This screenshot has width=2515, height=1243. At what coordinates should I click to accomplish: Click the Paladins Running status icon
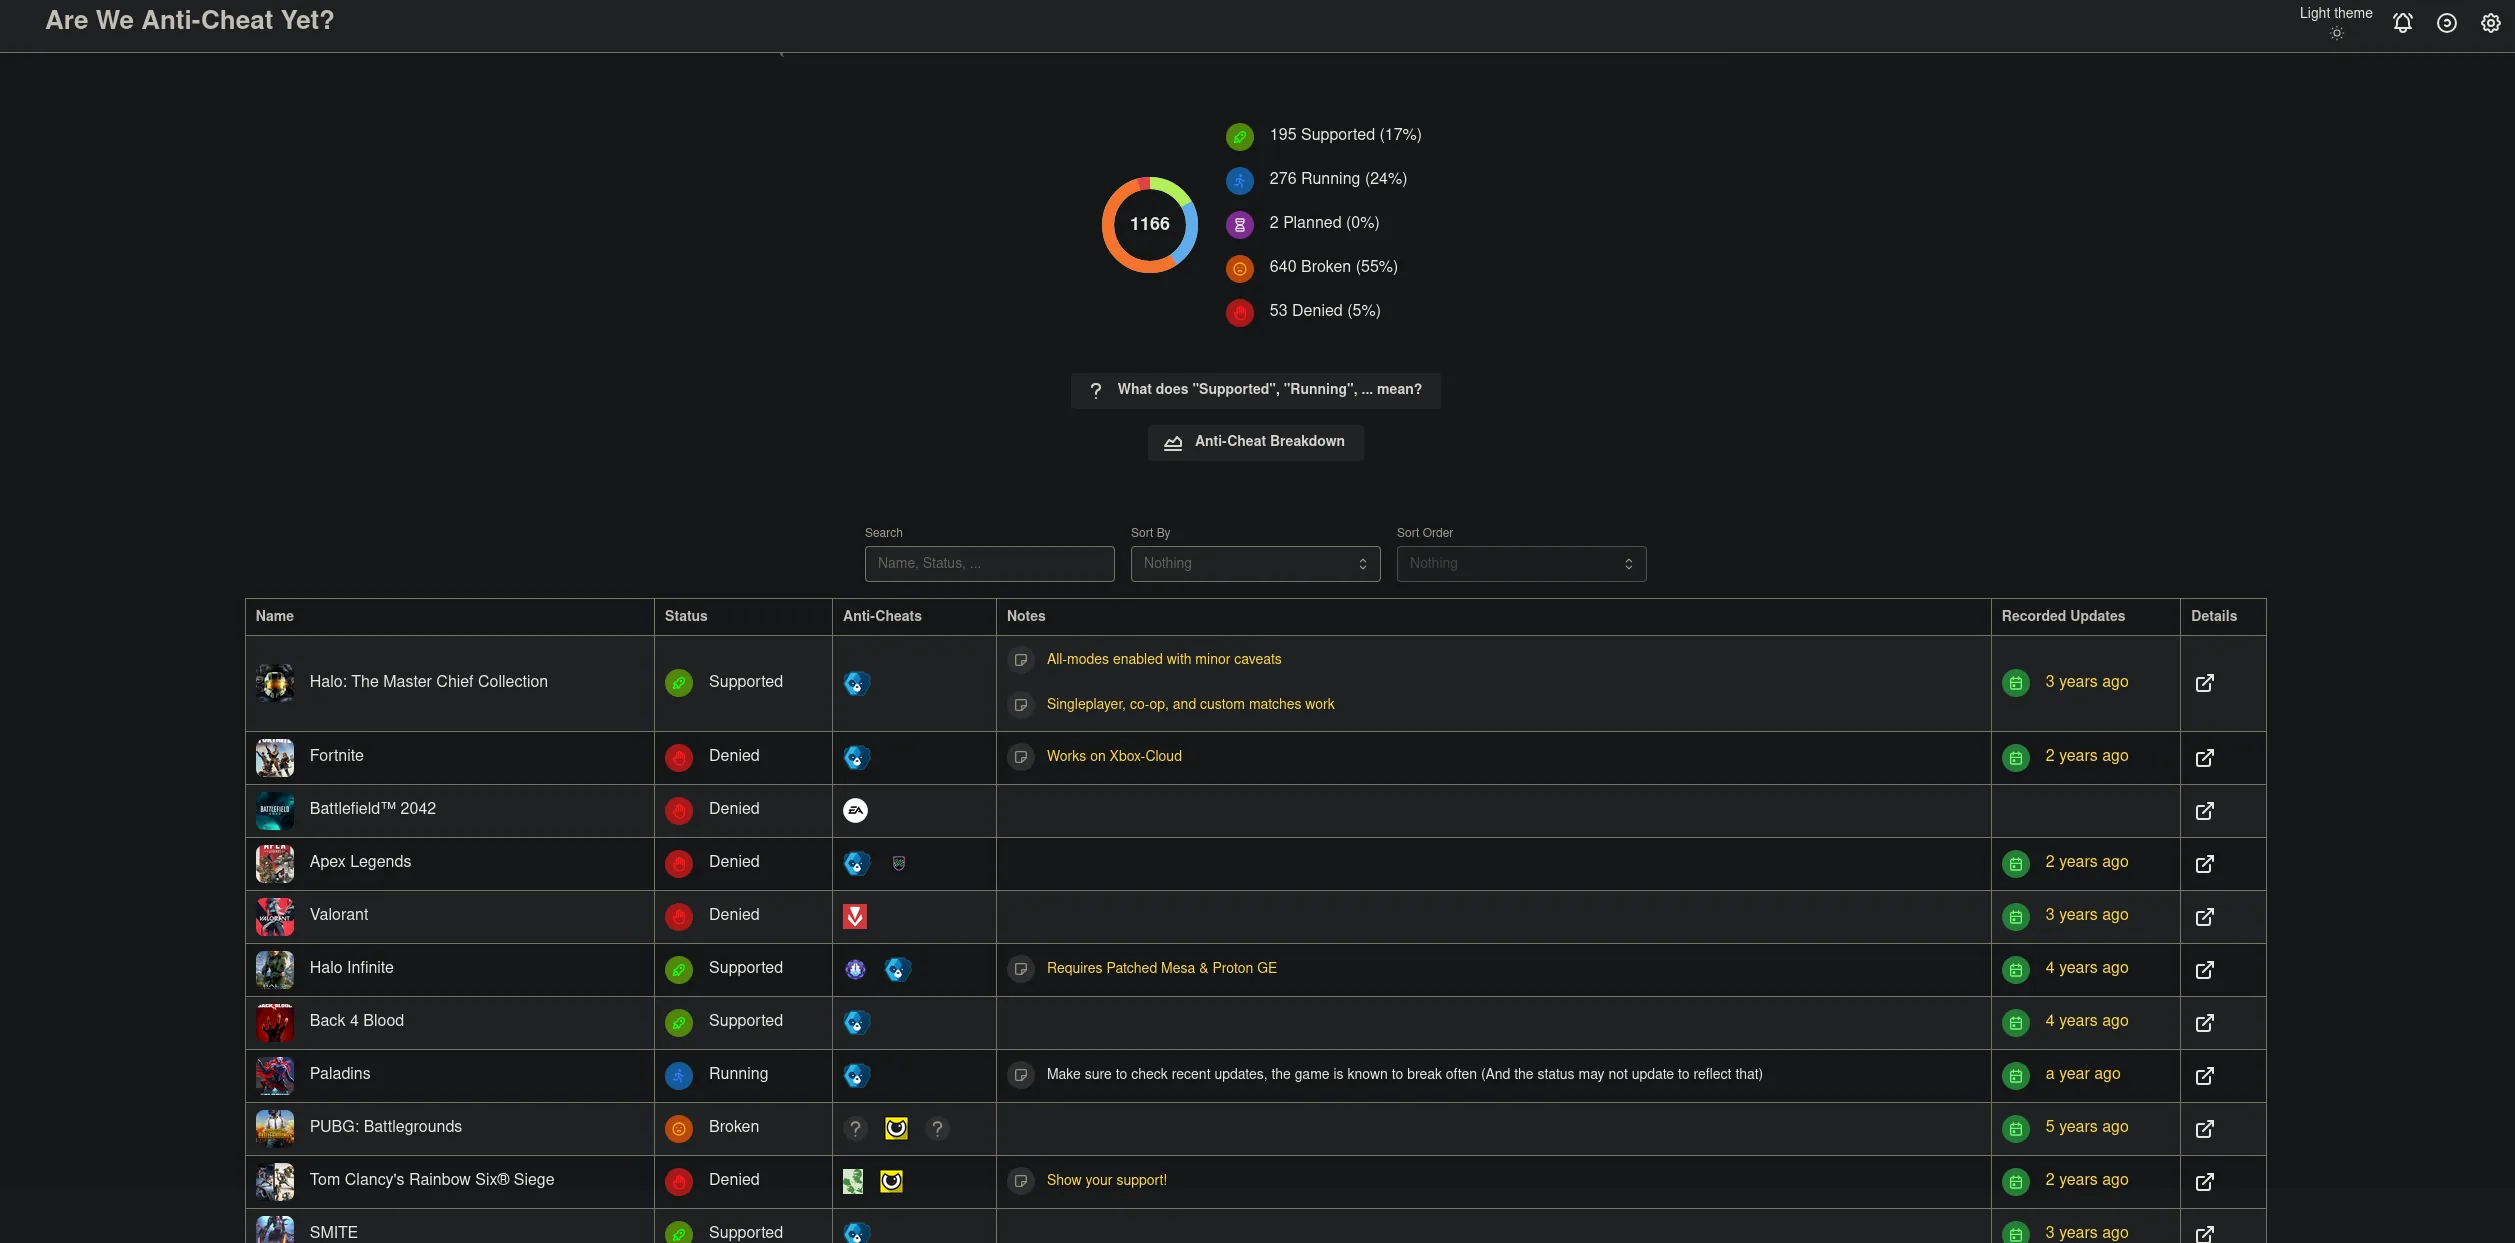click(679, 1076)
